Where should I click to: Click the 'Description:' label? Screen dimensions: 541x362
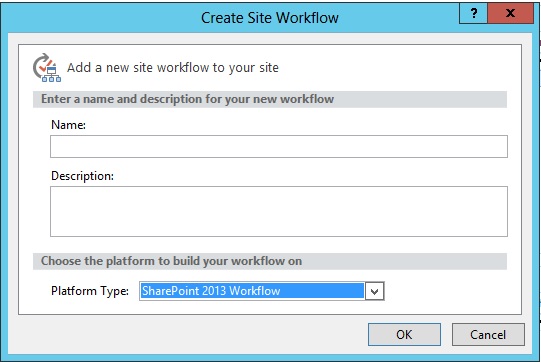coord(82,176)
